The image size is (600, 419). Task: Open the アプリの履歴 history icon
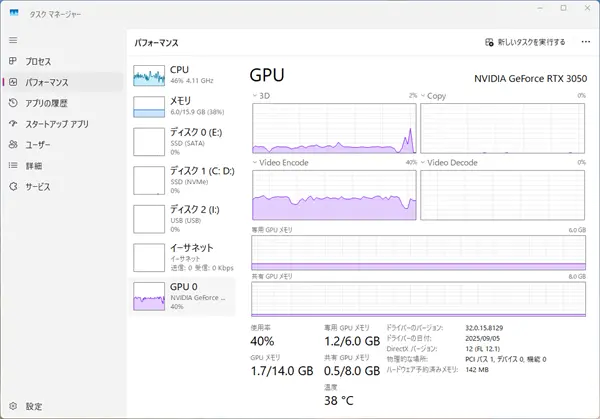coord(13,103)
